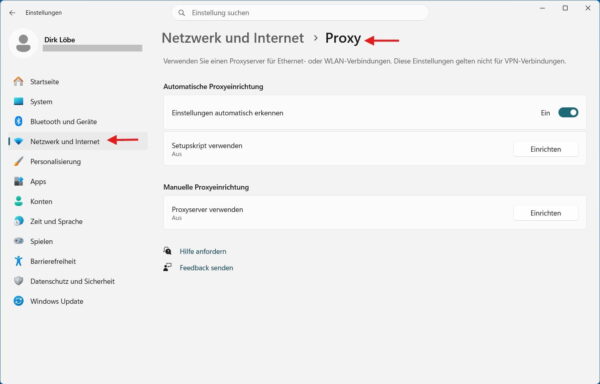
Task: Click the search magnifier icon
Action: pos(182,13)
